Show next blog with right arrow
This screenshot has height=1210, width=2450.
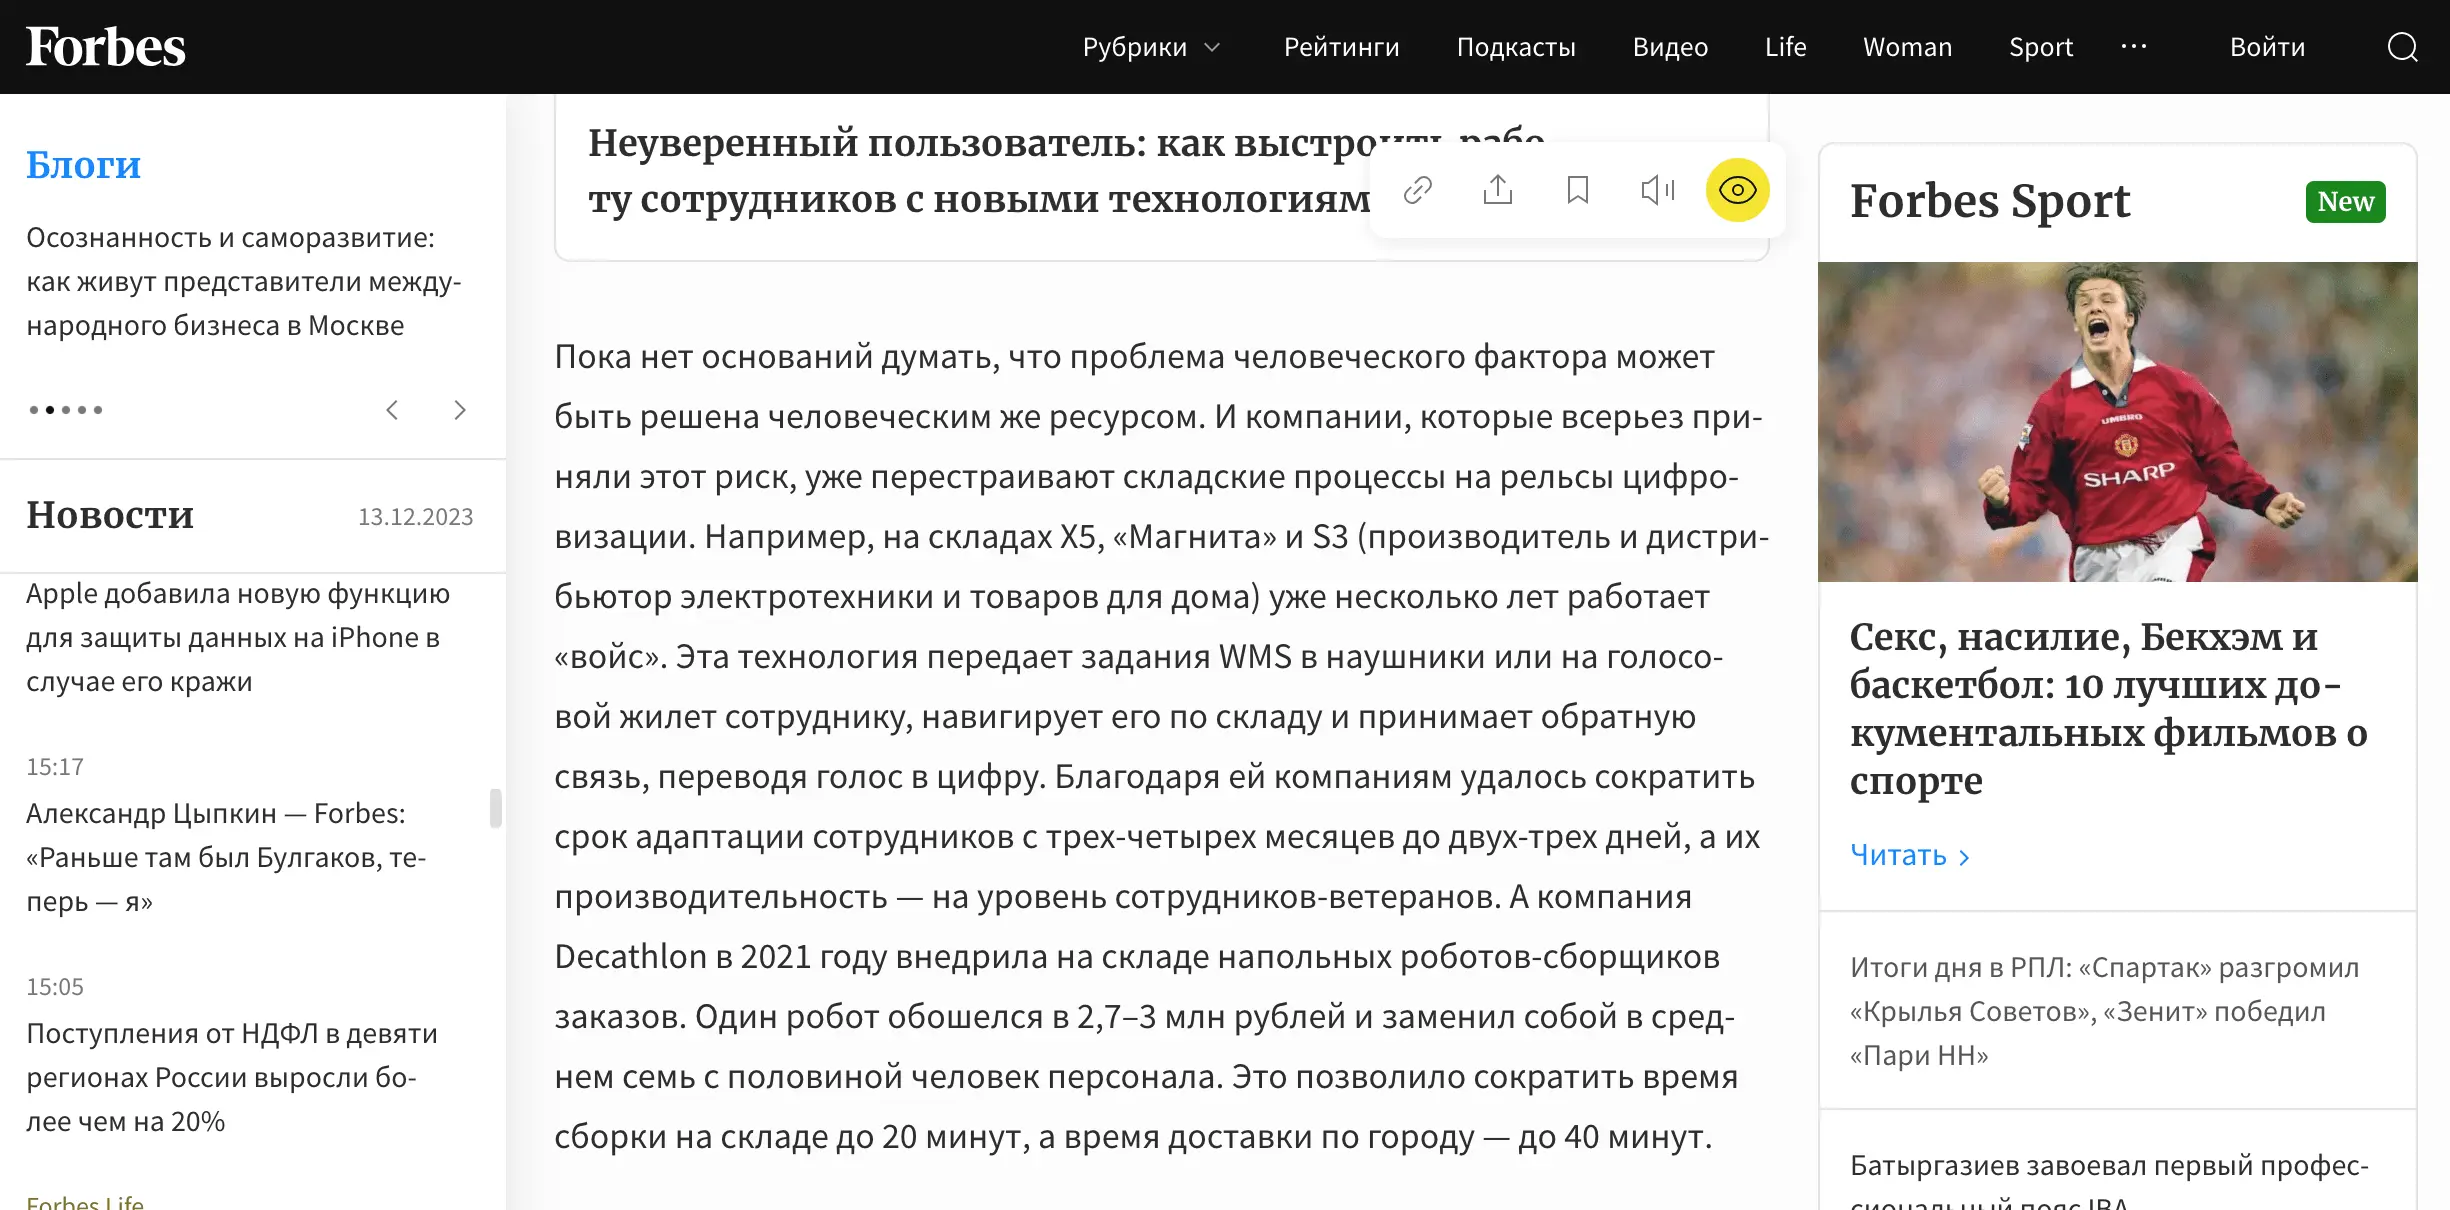(459, 410)
